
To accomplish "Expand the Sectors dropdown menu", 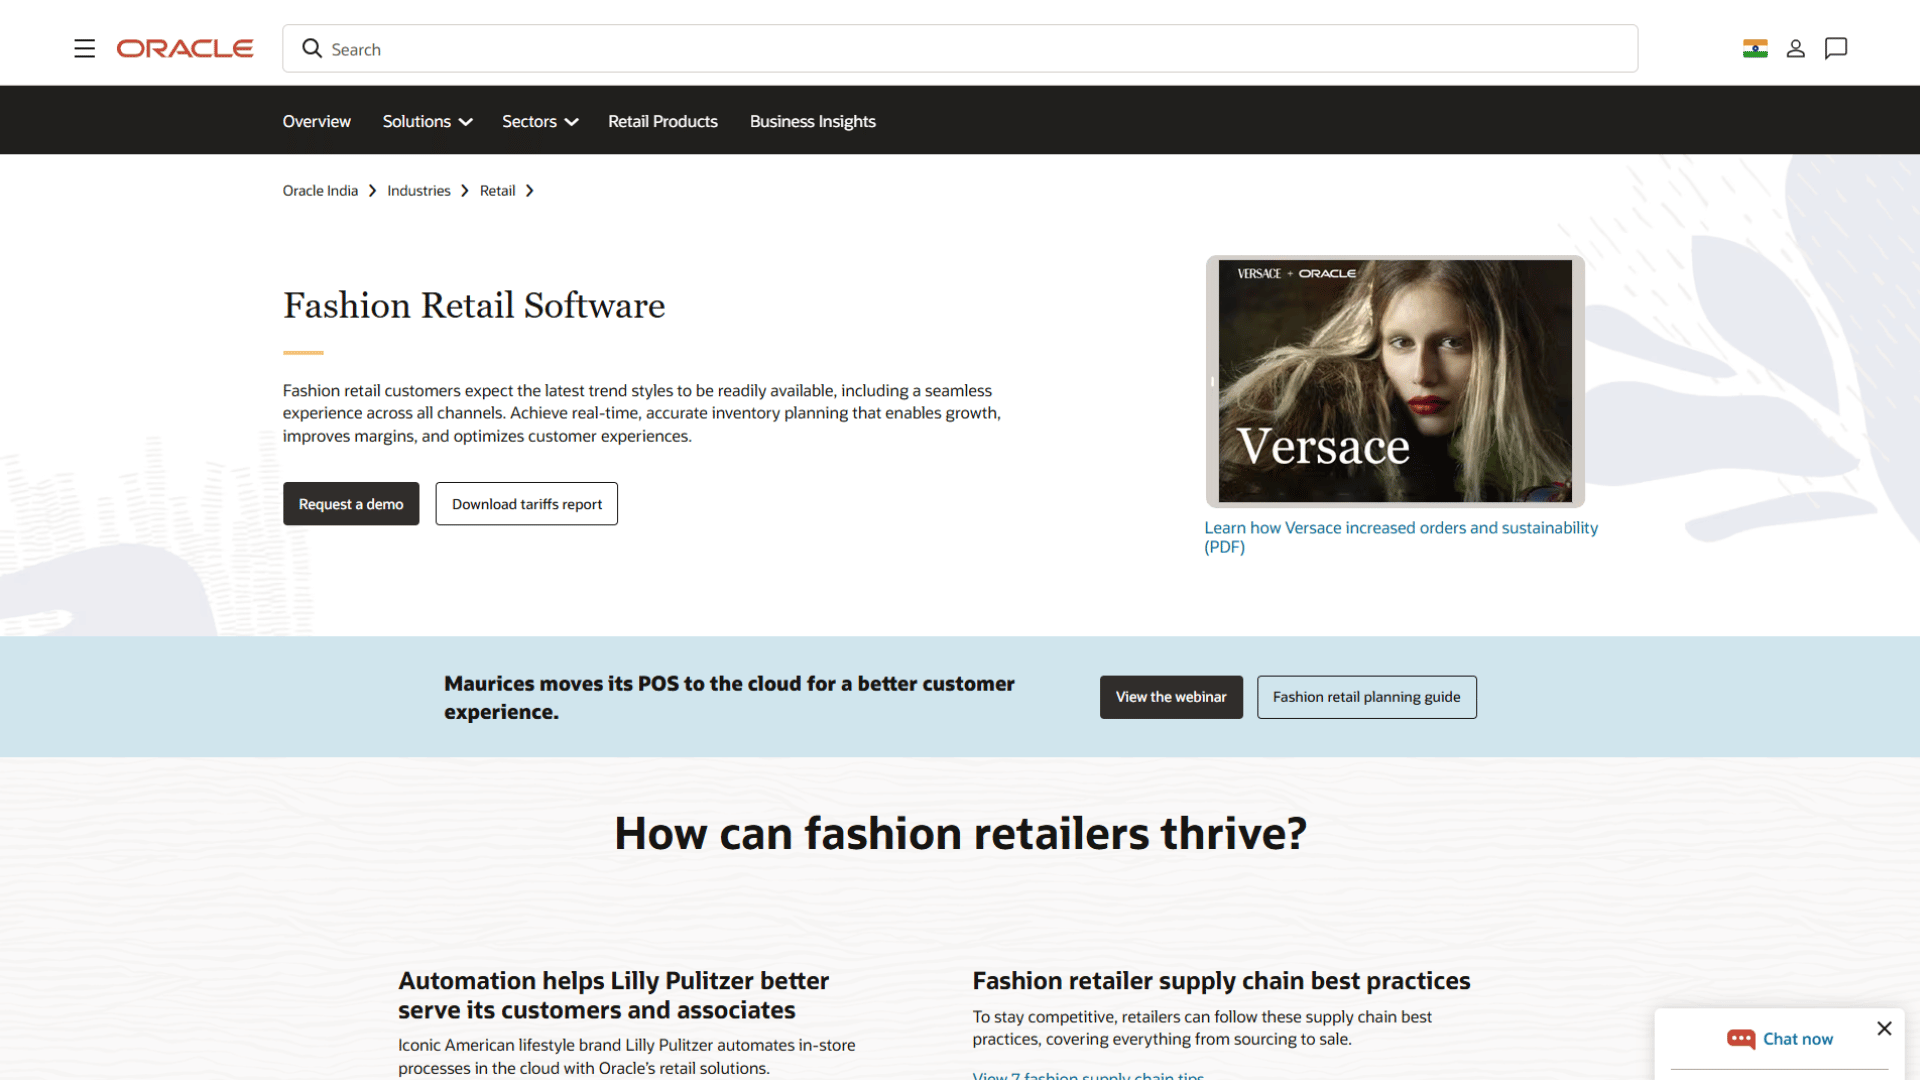I will [x=540, y=121].
